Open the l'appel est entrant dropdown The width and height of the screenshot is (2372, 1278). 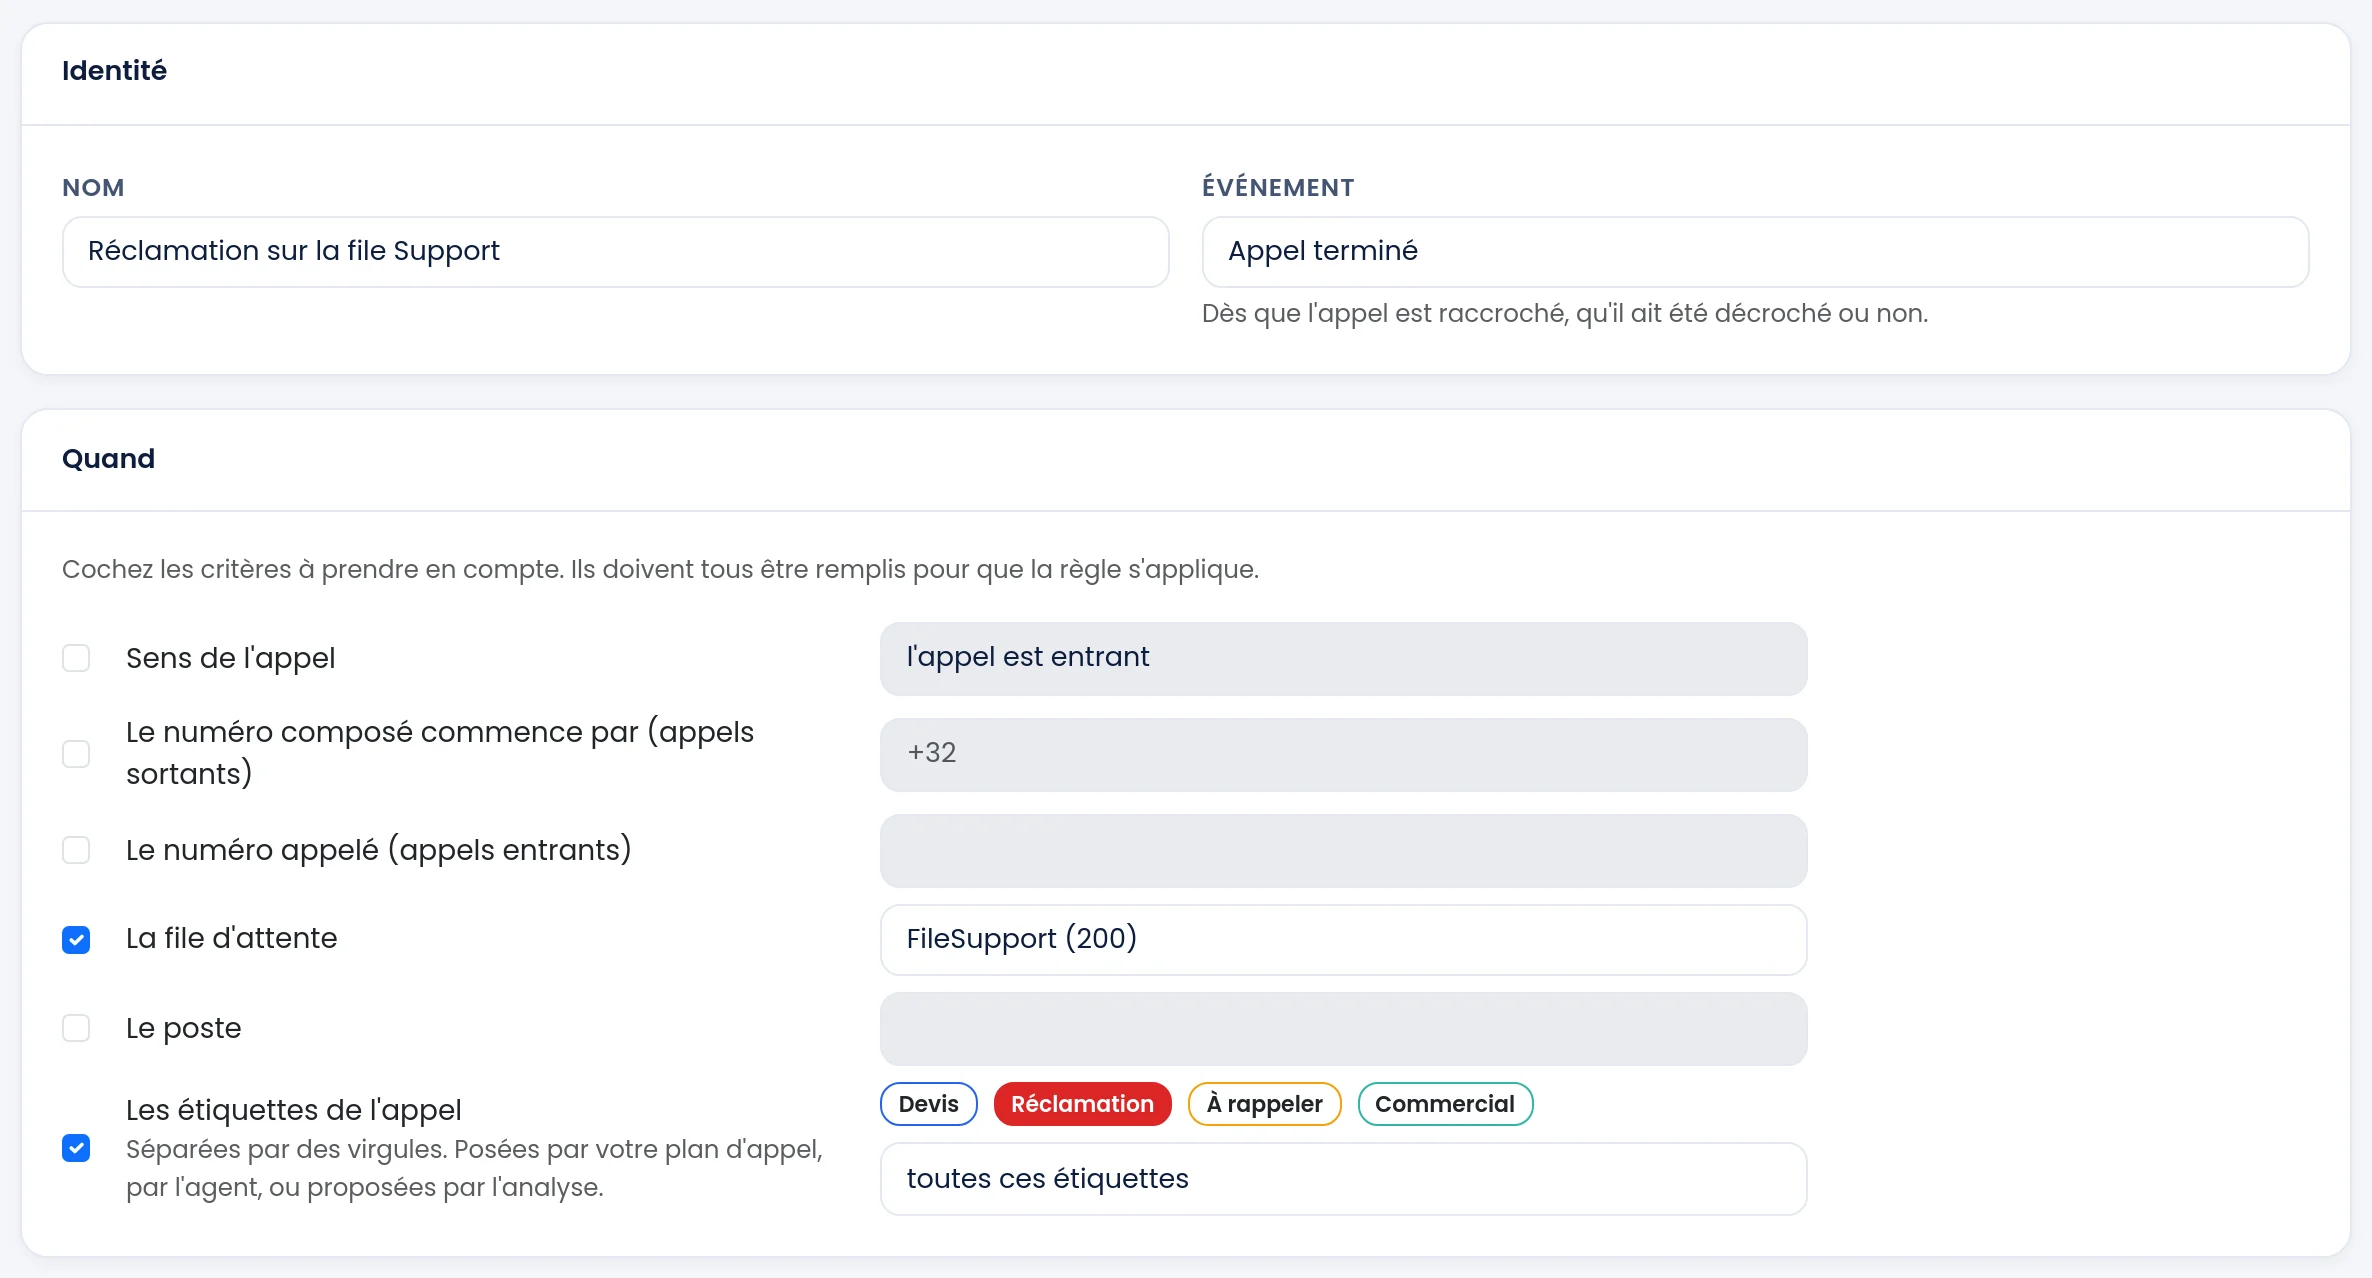click(1343, 659)
